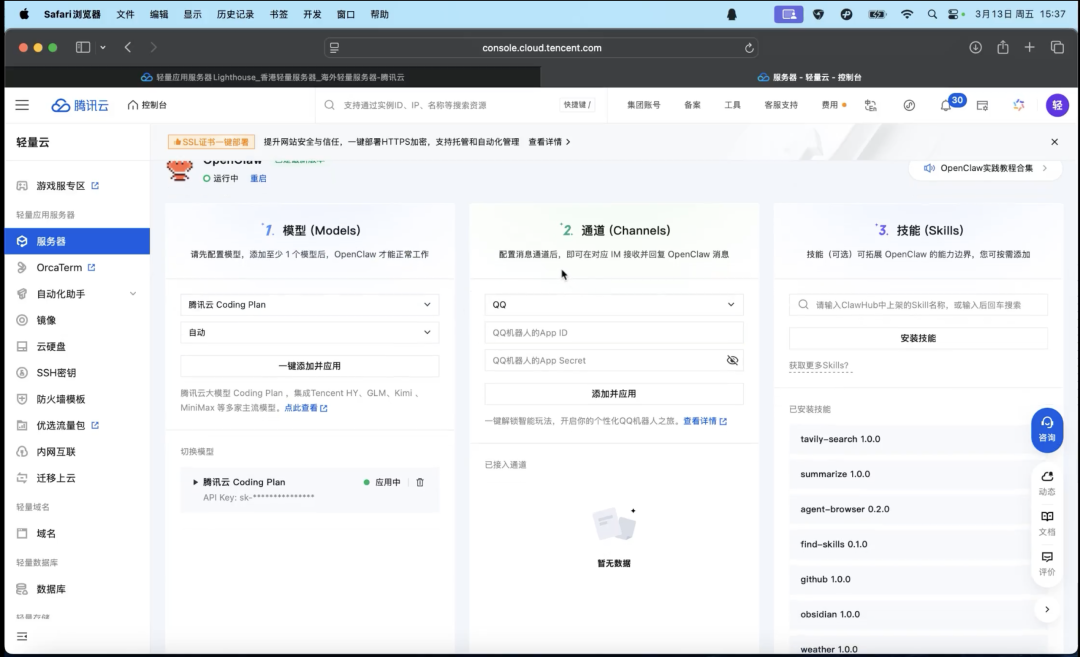Image resolution: width=1080 pixels, height=657 pixels.
Task: Collapse the right-side panel with chevron arrow
Action: pos(1046,608)
